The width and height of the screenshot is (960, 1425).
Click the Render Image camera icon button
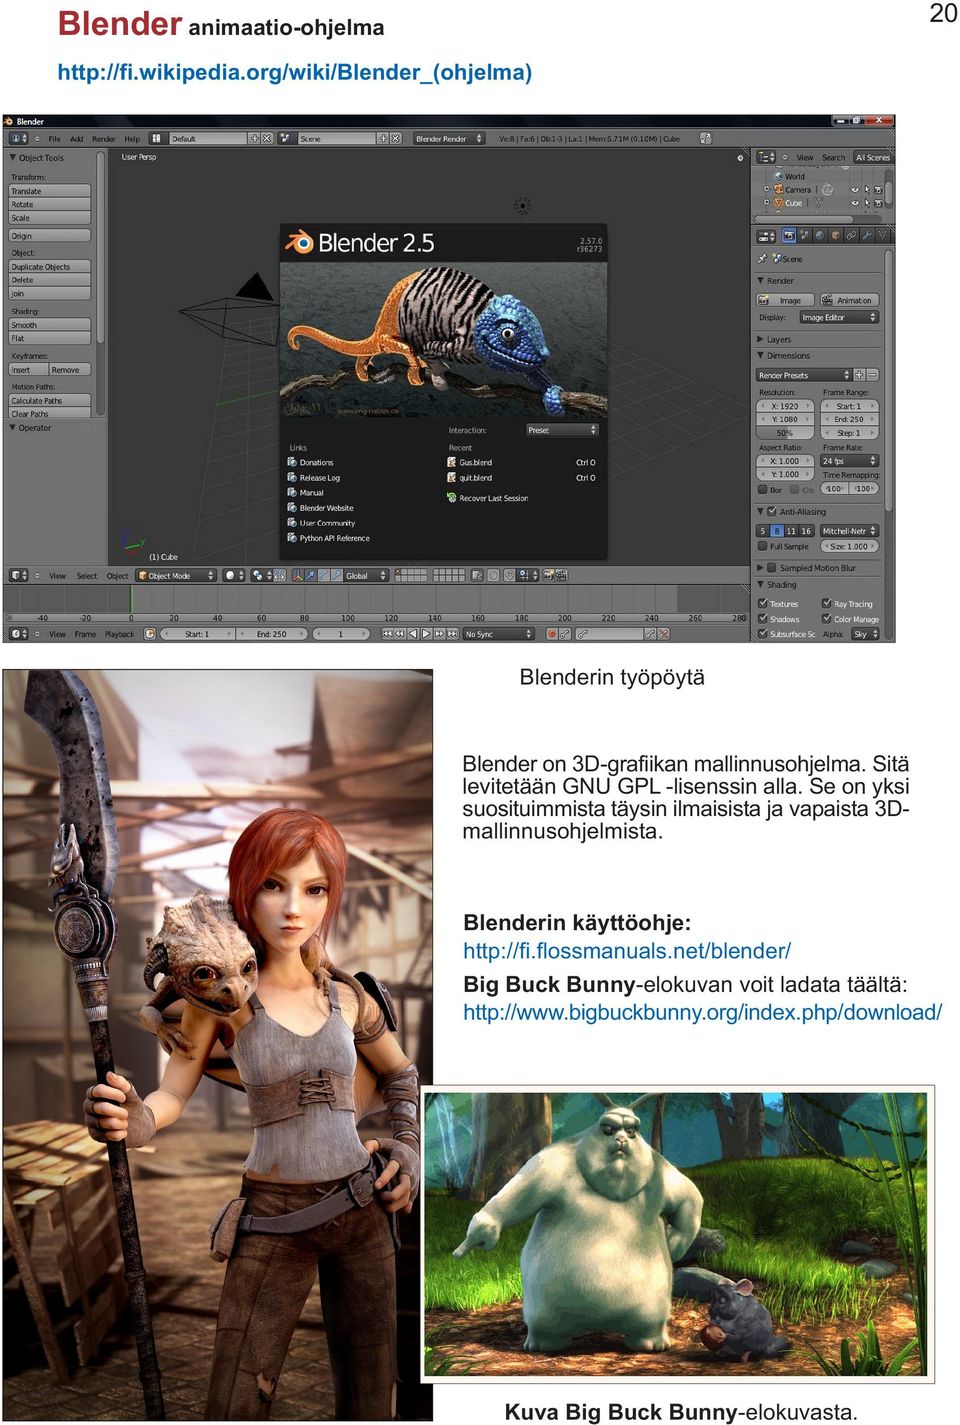786,300
